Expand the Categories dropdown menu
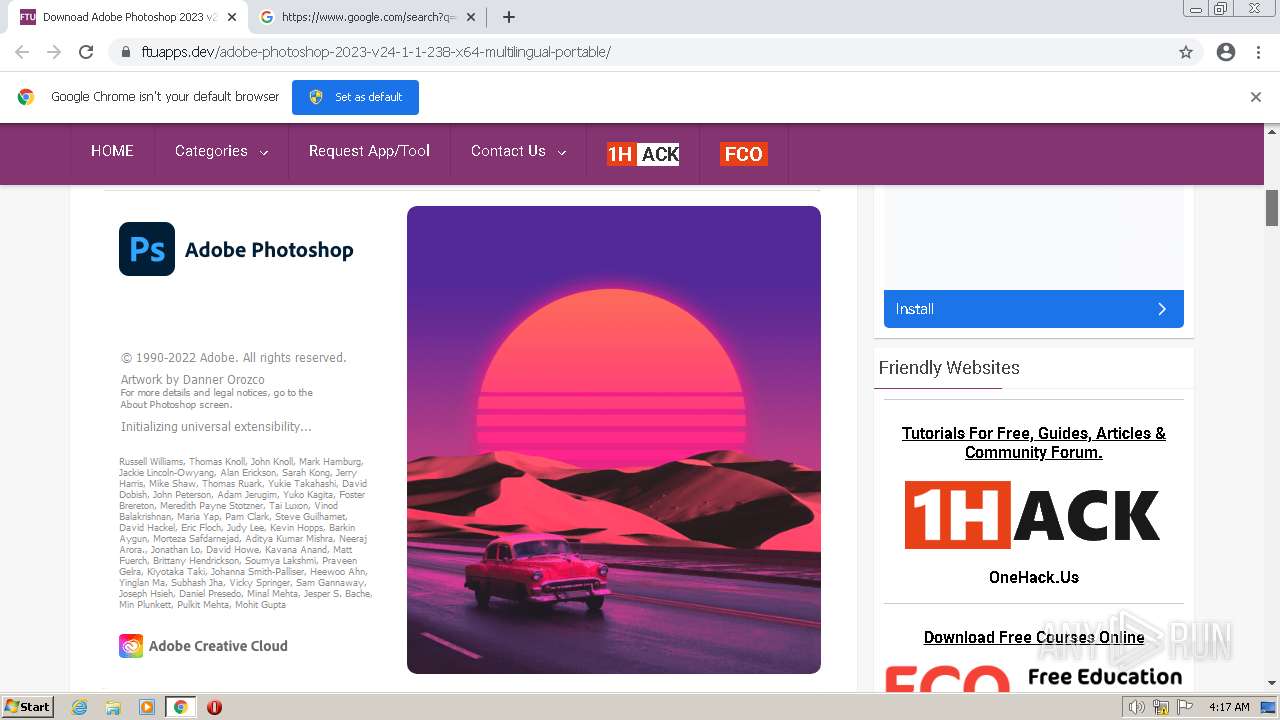The image size is (1280, 720). (x=221, y=151)
